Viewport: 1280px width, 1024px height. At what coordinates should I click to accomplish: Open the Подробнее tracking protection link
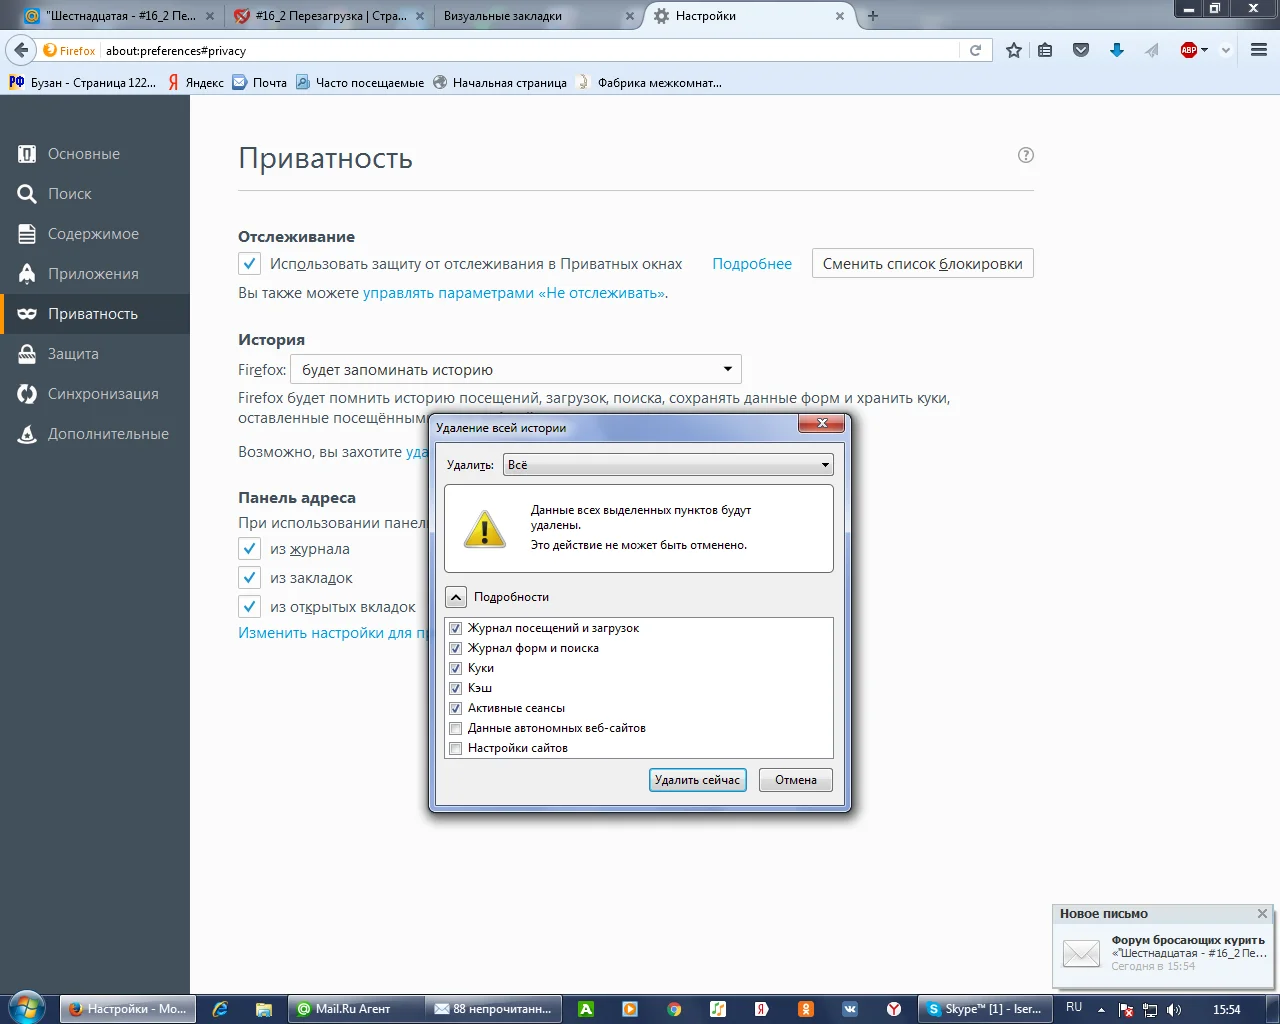click(x=752, y=263)
